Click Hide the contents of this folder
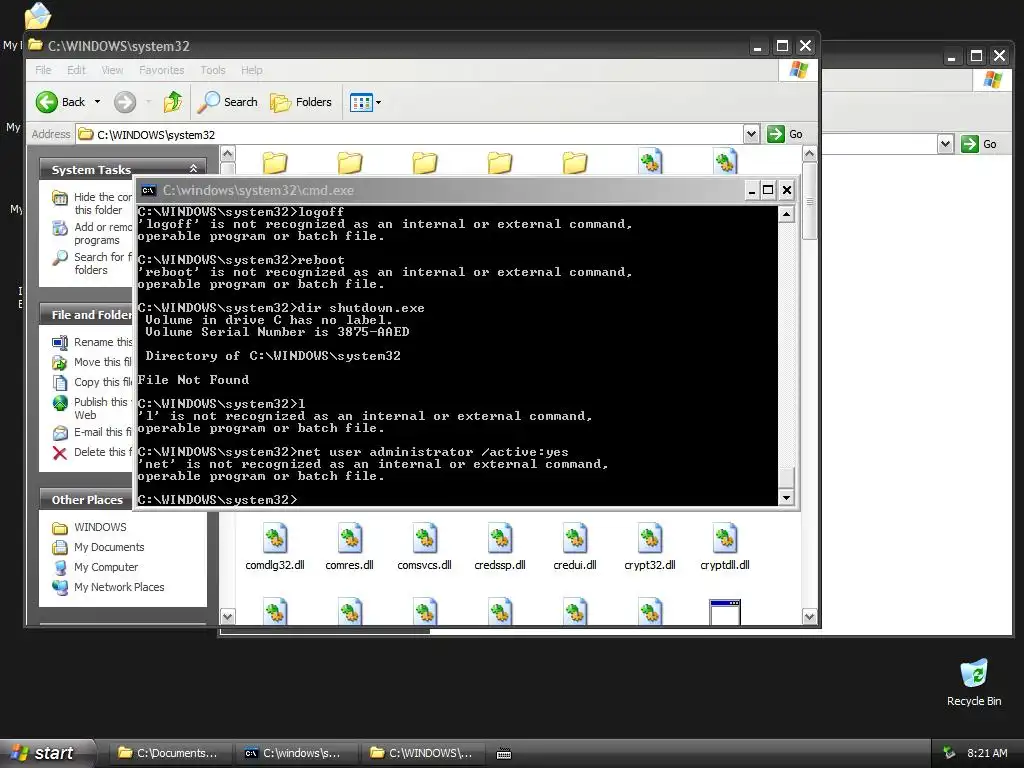The image size is (1024, 768). point(92,203)
